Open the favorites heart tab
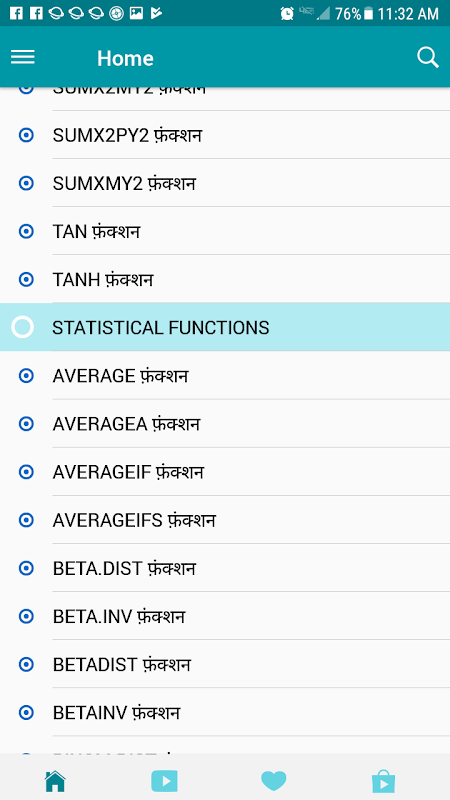 pyautogui.click(x=273, y=781)
